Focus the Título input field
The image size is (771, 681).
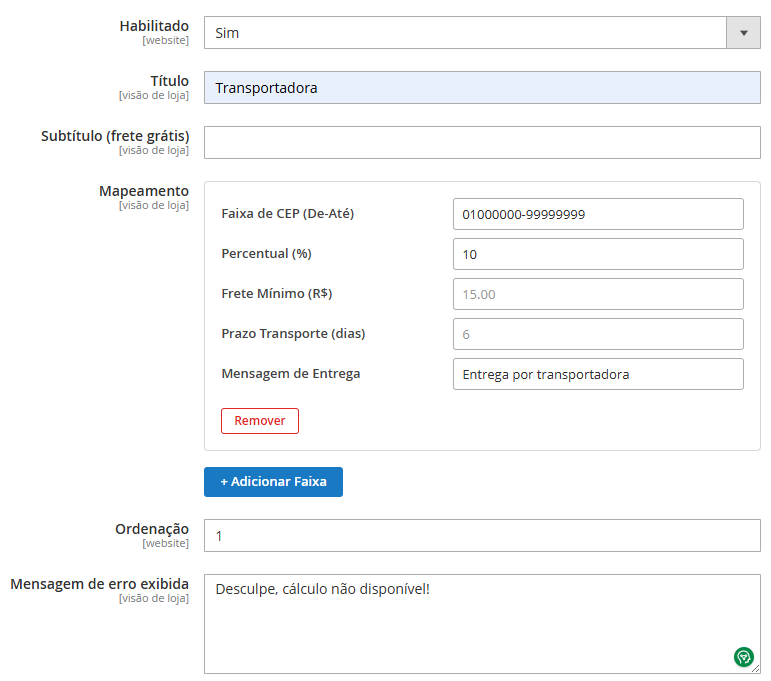pos(482,88)
